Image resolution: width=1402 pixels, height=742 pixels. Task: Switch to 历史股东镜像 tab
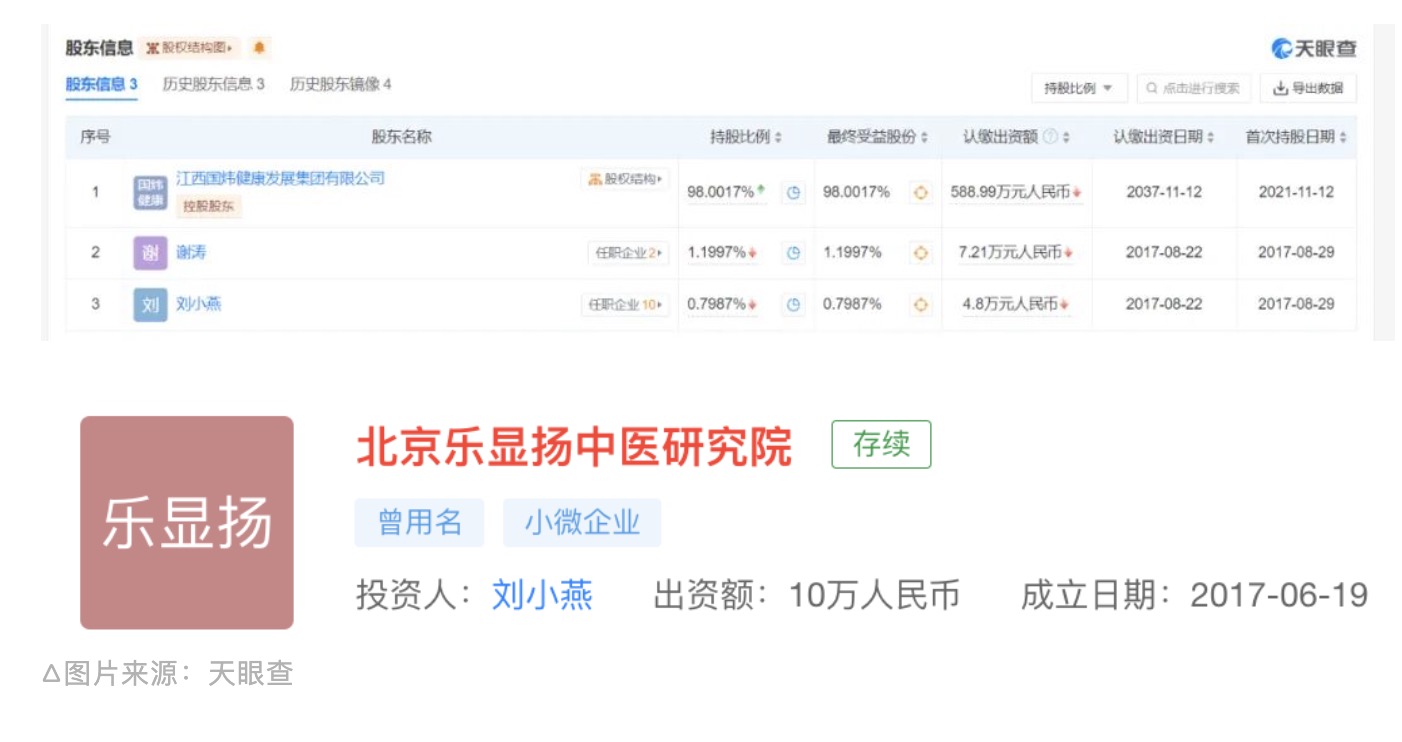(x=340, y=84)
